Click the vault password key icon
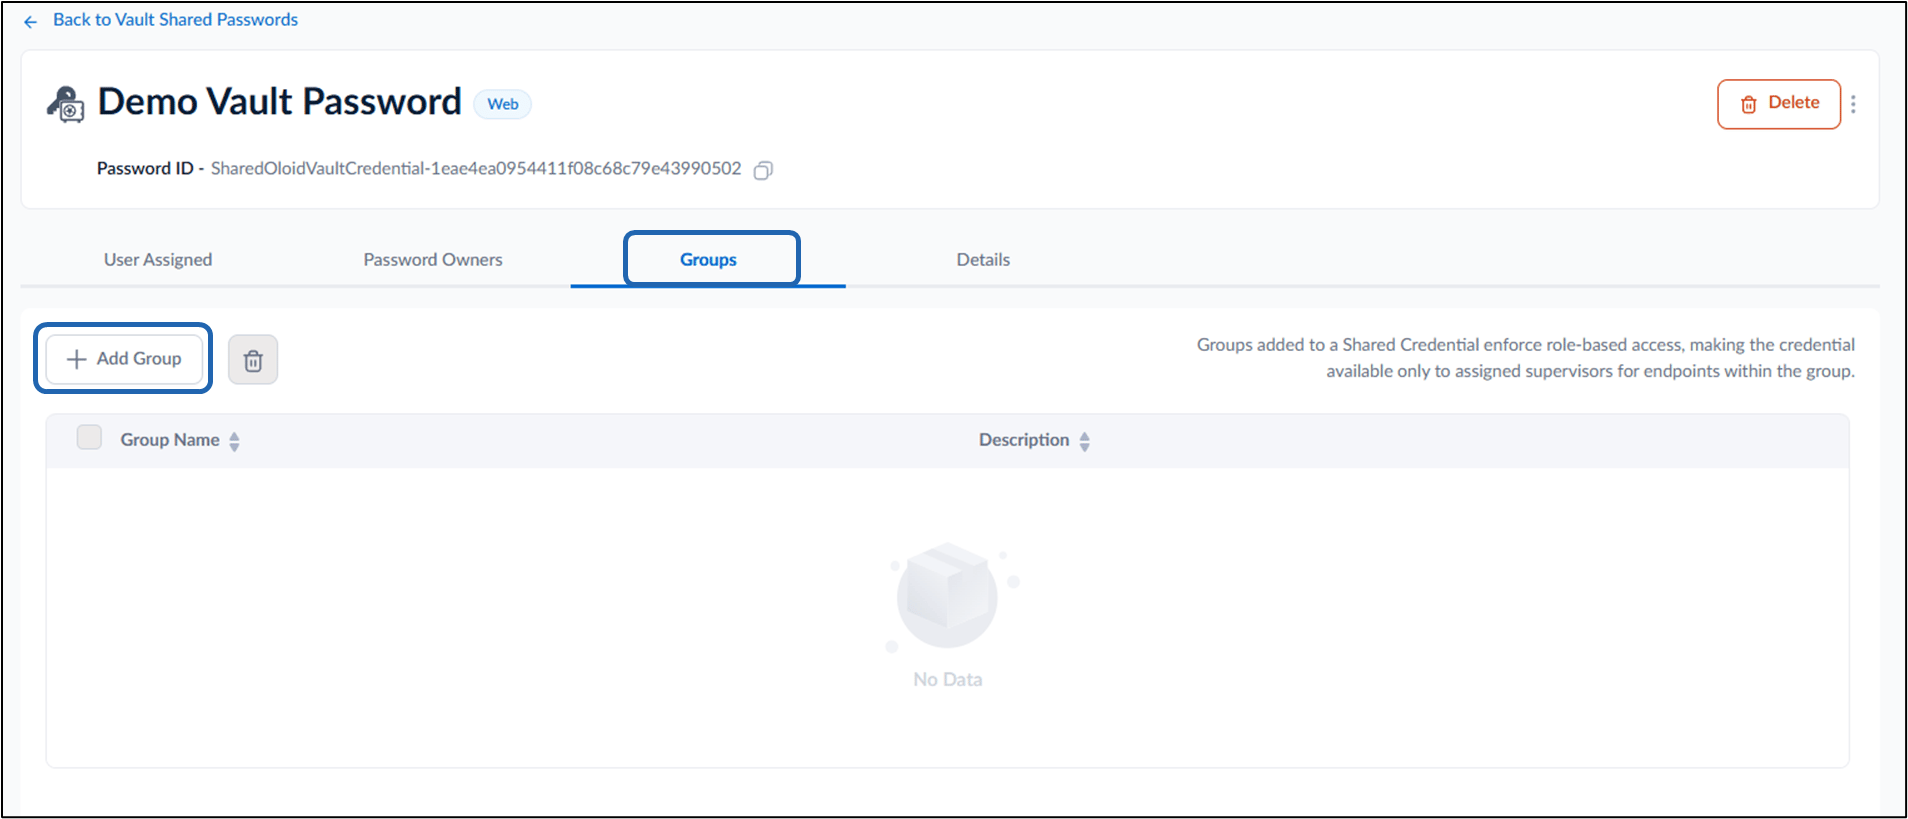 (x=66, y=104)
